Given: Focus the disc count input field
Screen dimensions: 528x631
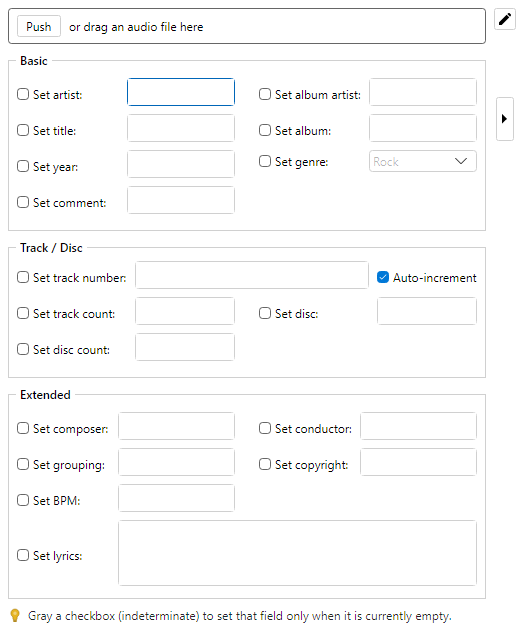Looking at the screenshot, I should [185, 347].
